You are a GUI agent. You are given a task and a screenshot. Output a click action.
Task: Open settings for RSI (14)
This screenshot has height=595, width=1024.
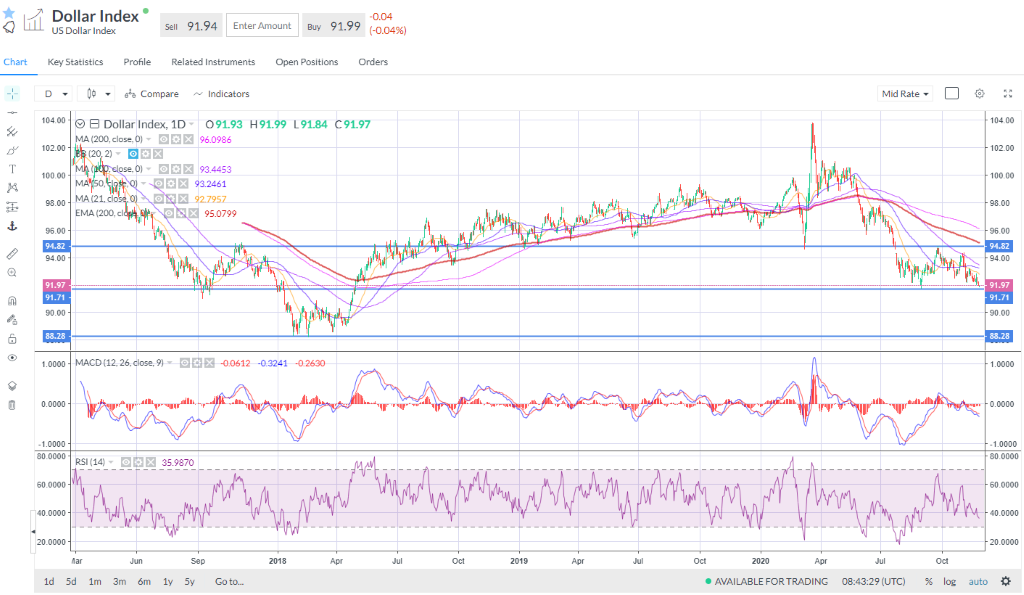point(138,462)
